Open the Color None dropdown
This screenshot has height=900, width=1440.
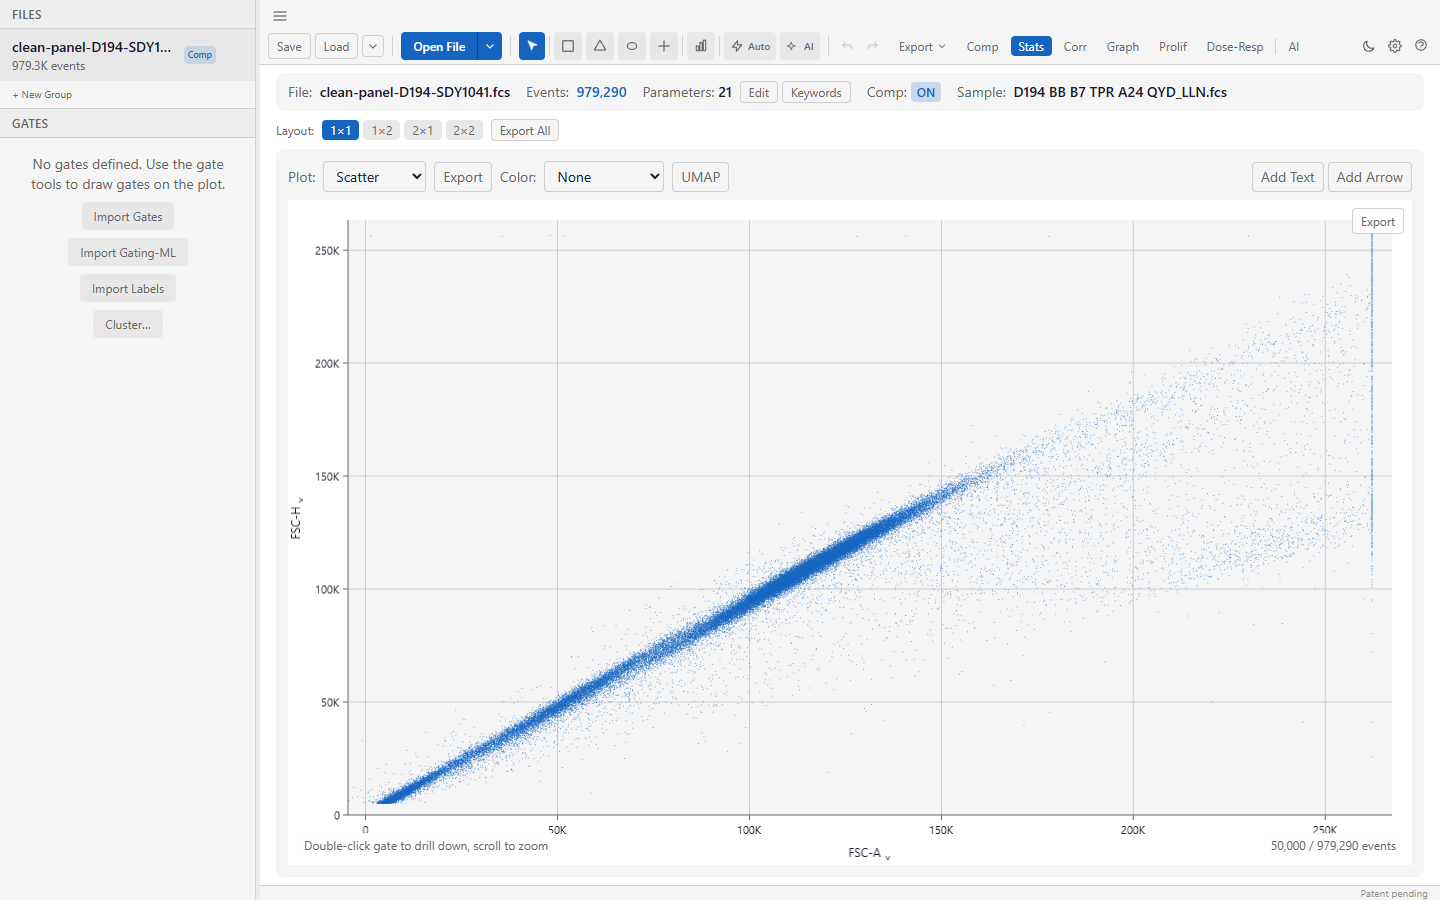(x=604, y=177)
